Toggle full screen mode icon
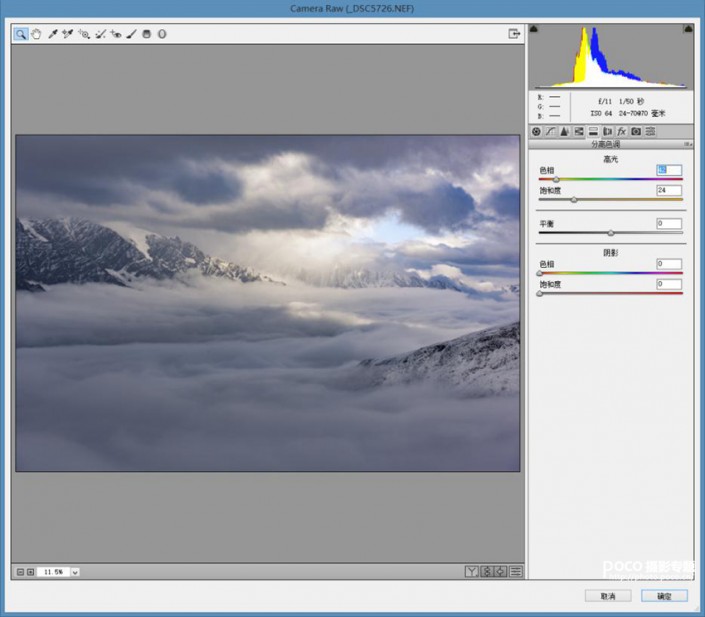 click(x=514, y=33)
